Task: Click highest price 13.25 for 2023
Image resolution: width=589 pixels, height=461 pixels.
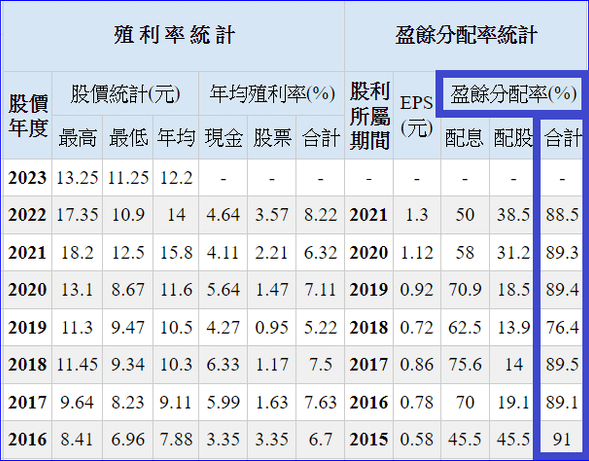Action: (77, 178)
